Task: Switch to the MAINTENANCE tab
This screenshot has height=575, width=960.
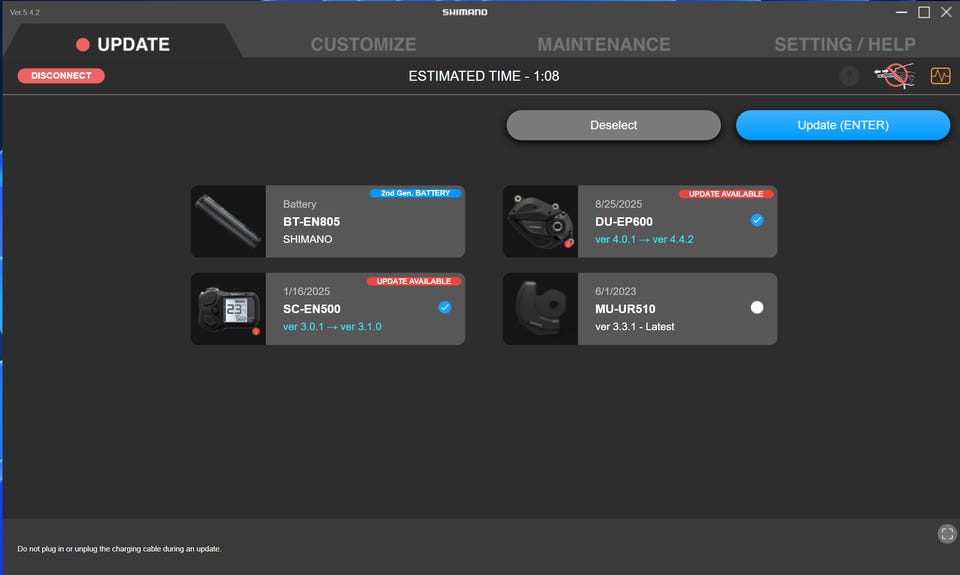Action: coord(604,44)
